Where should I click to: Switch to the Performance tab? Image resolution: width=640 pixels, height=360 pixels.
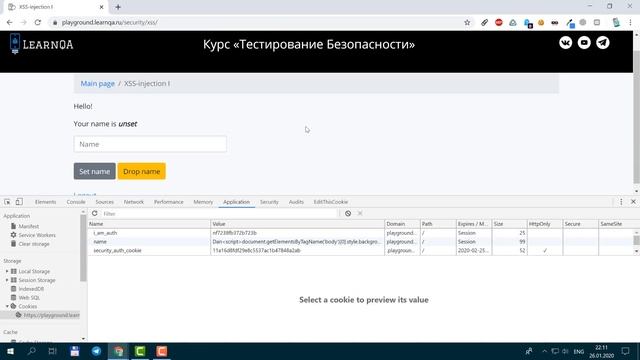169,202
